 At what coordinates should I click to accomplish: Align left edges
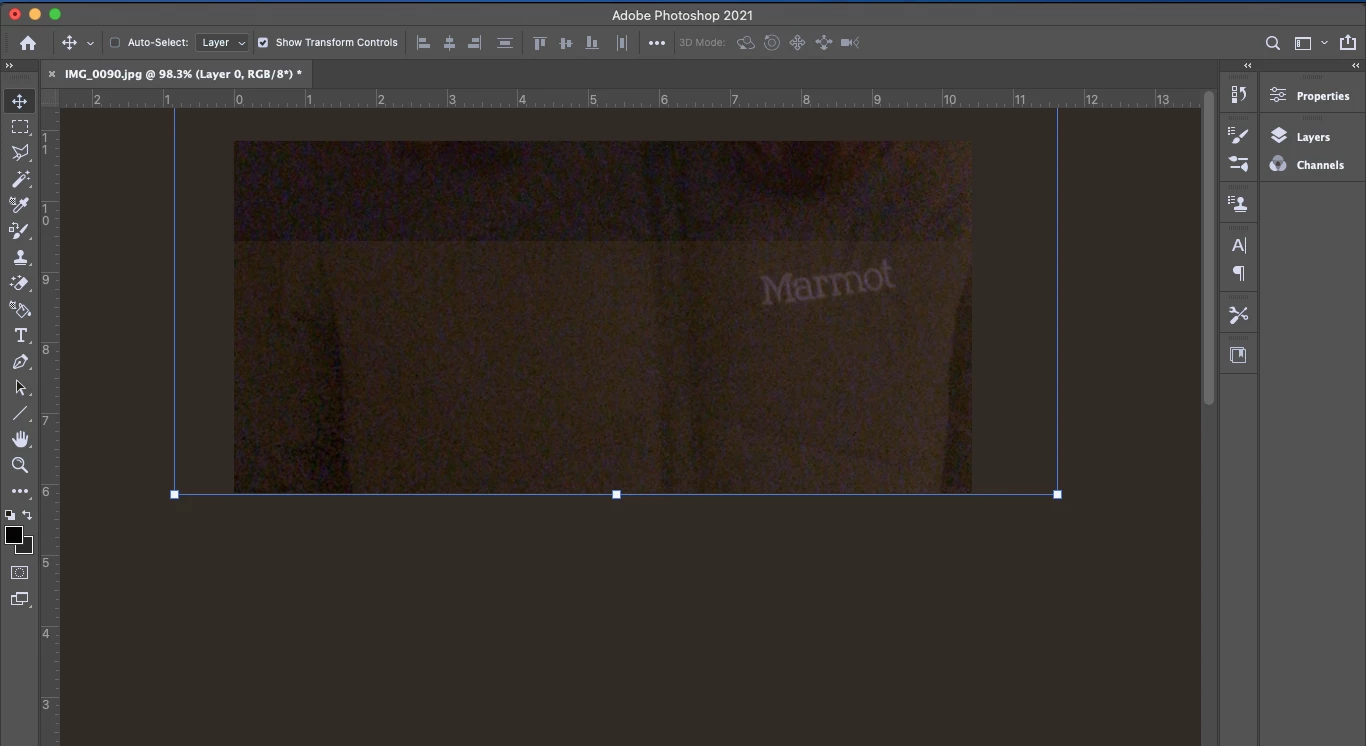tap(423, 43)
